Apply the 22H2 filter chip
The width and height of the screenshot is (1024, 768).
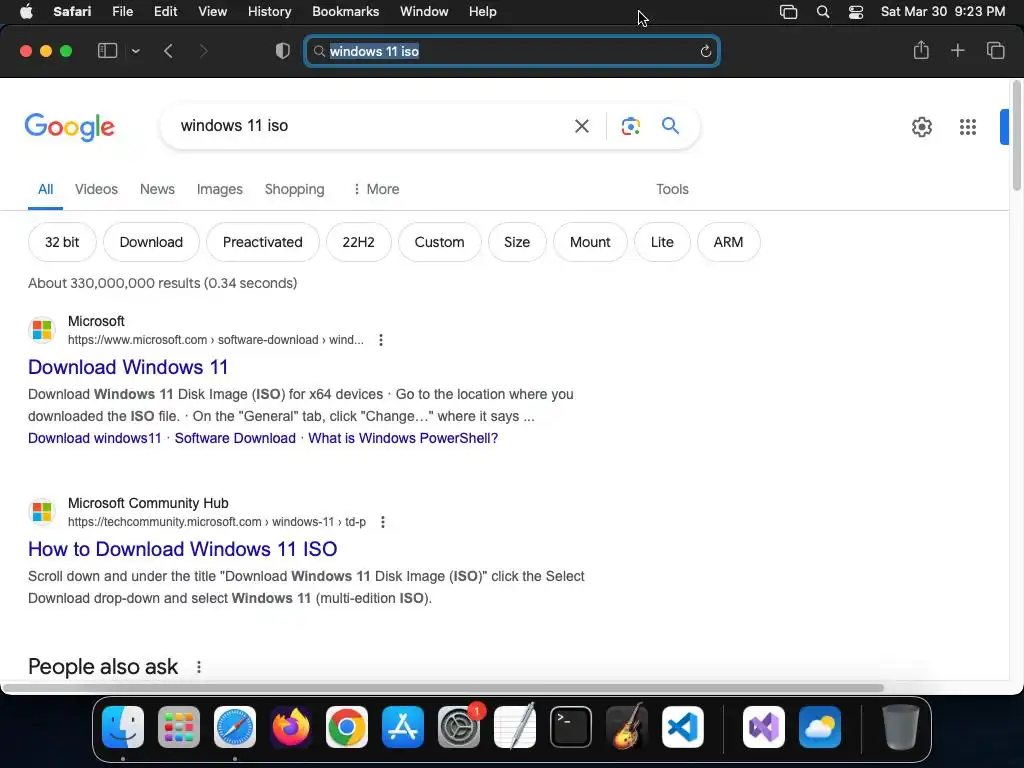pos(359,242)
